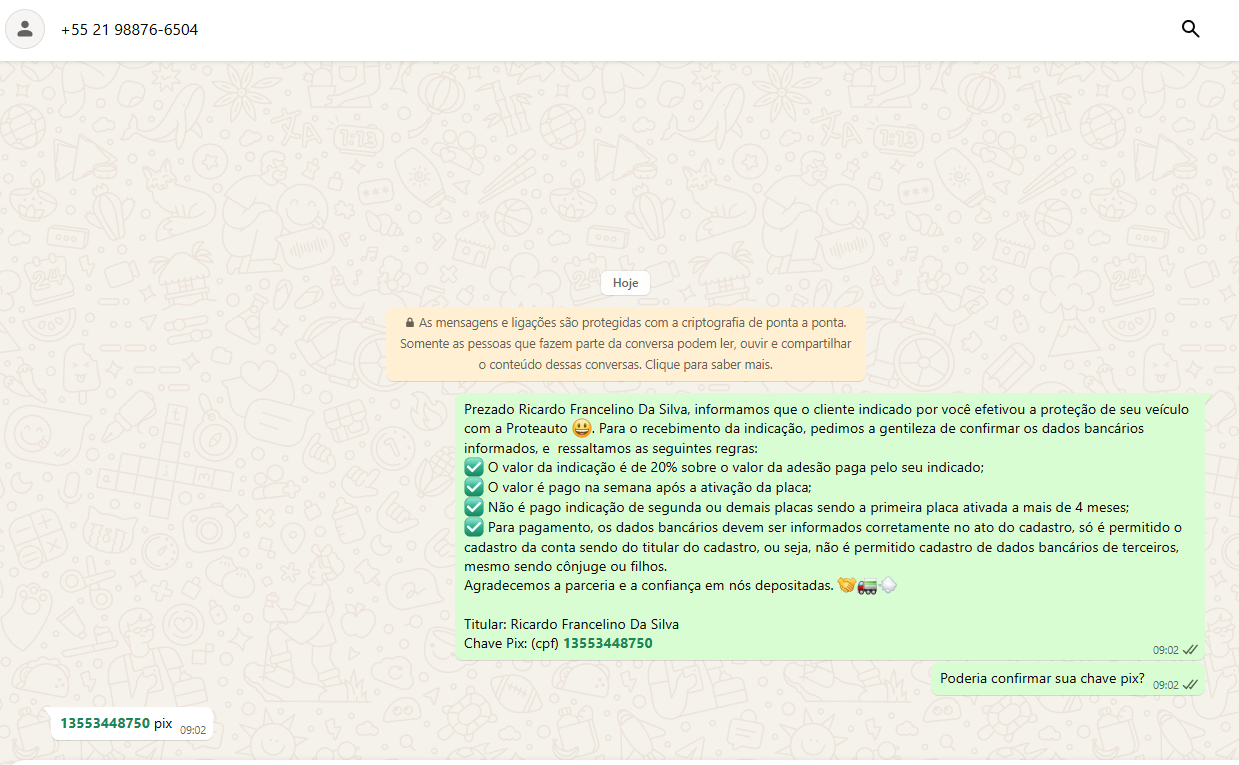Click the 09:02 timestamp on received message
This screenshot has width=1239, height=765.
click(x=193, y=730)
